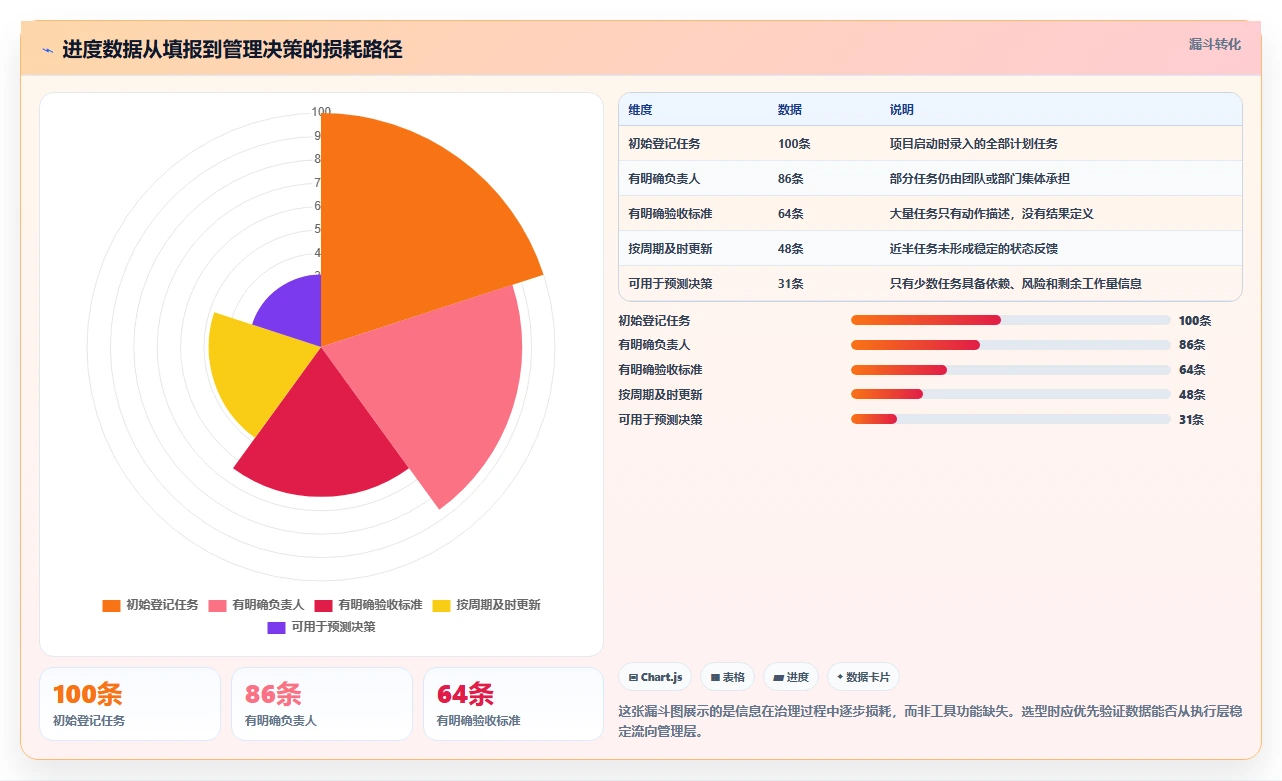1282x781 pixels.
Task: Click the 按周期及时更新 progress bar
Action: 1010,394
